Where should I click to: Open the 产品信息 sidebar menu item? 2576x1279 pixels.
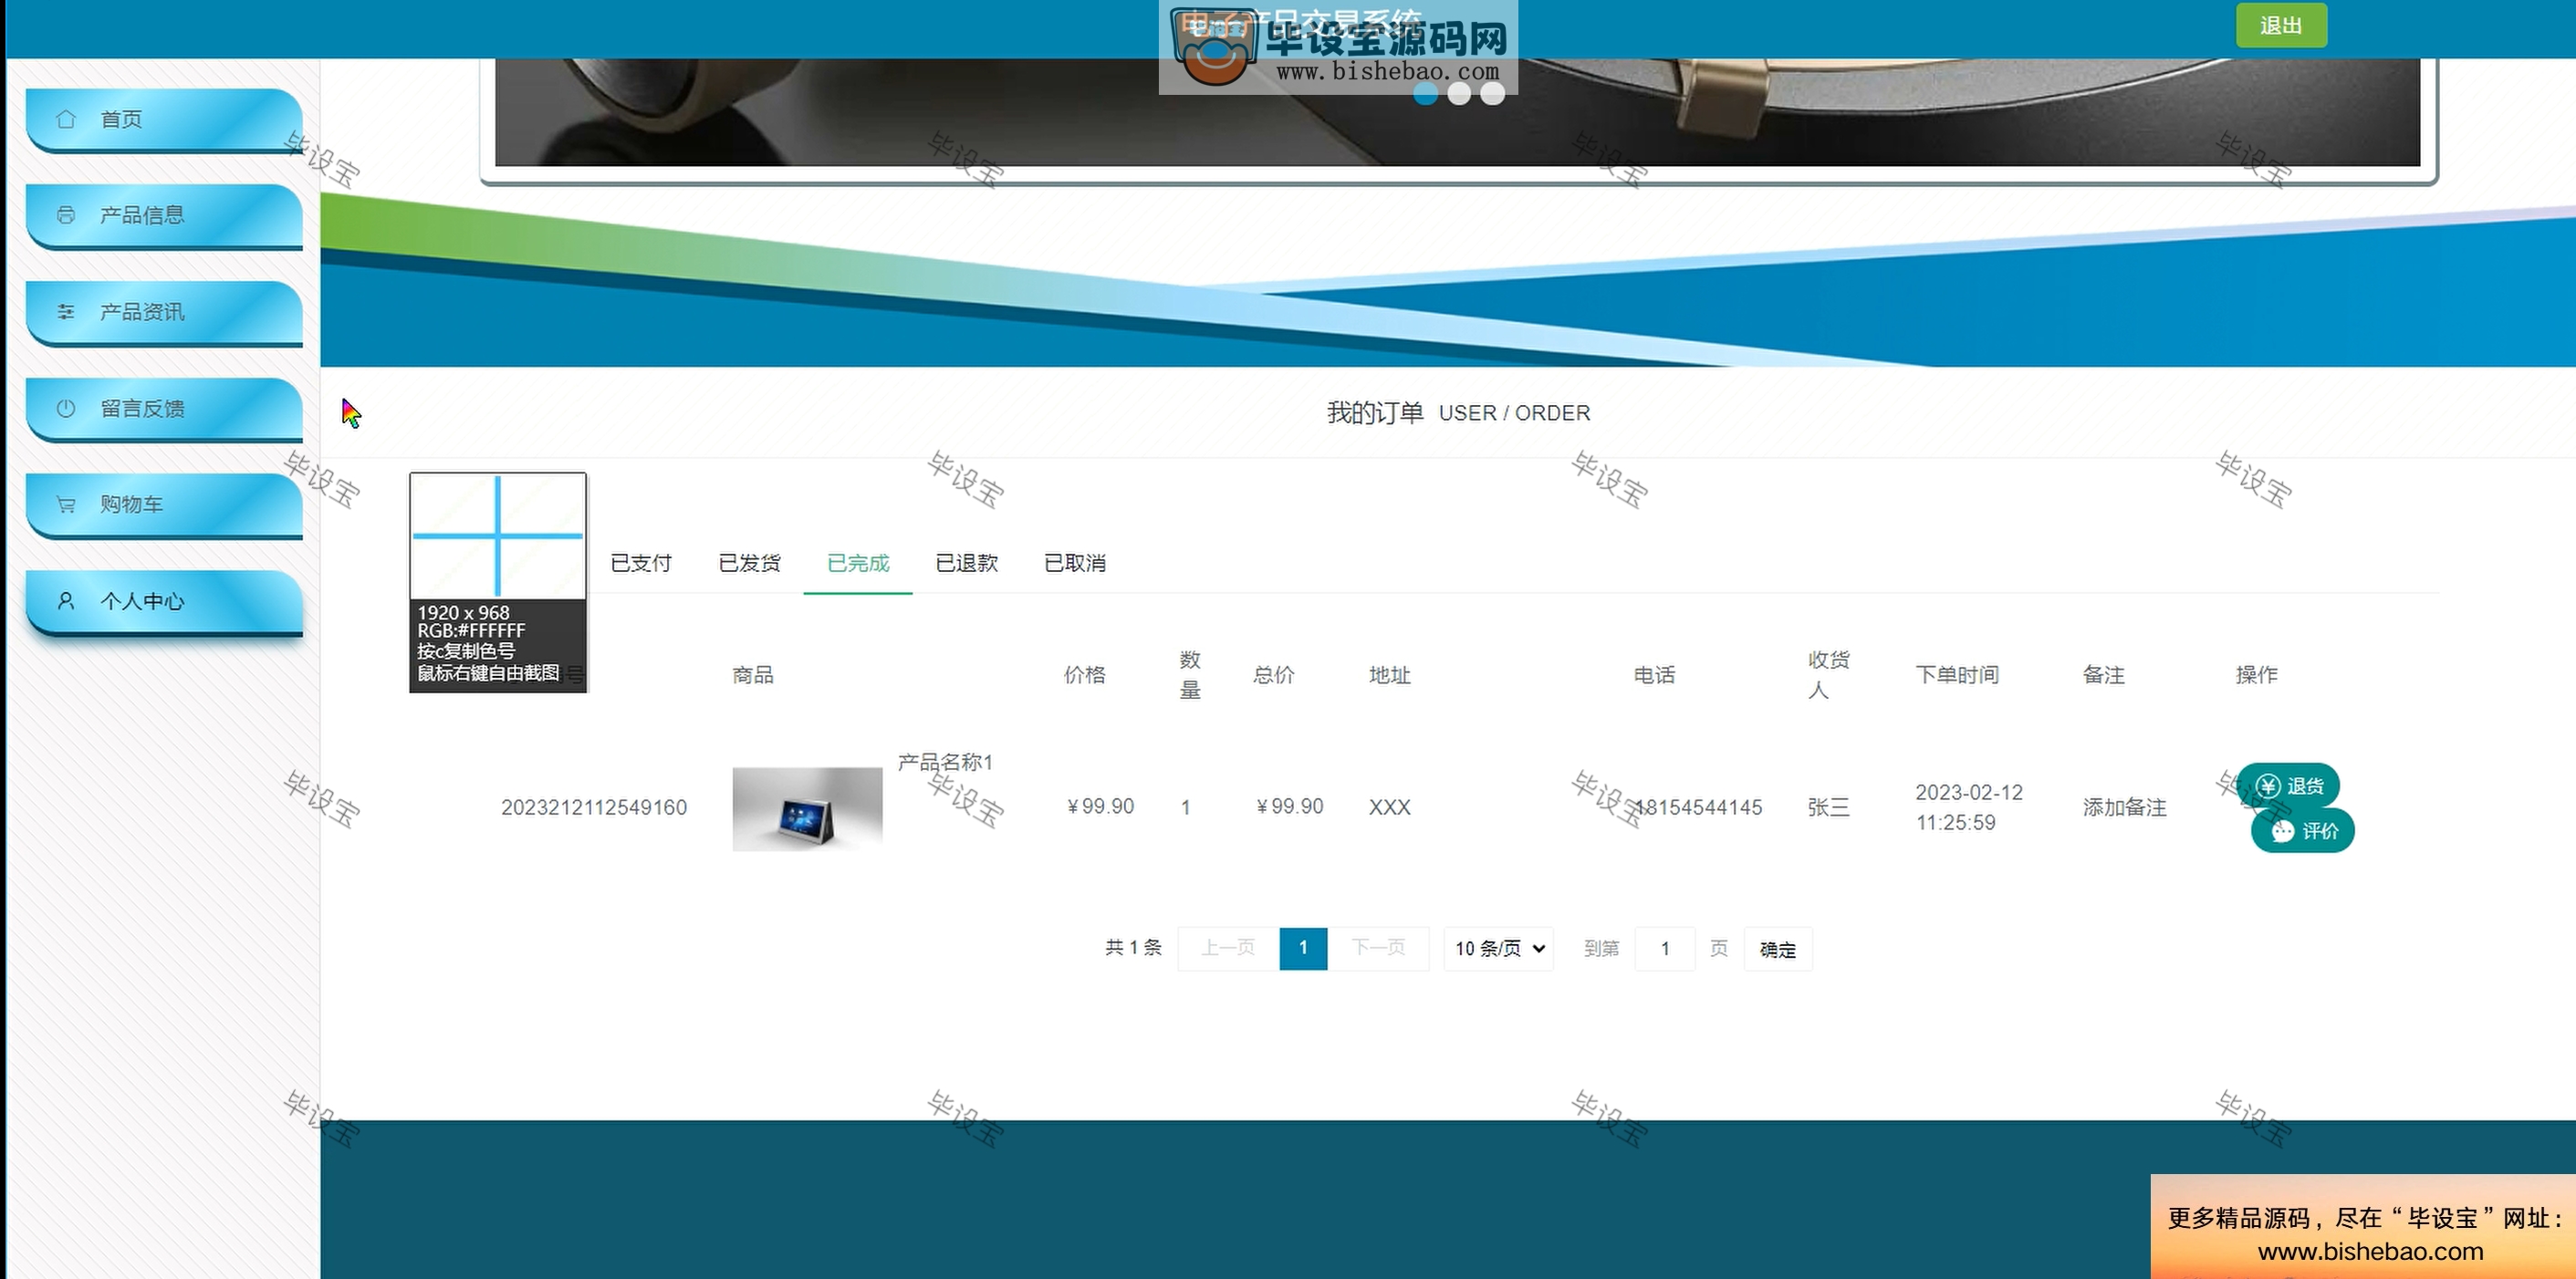[164, 216]
